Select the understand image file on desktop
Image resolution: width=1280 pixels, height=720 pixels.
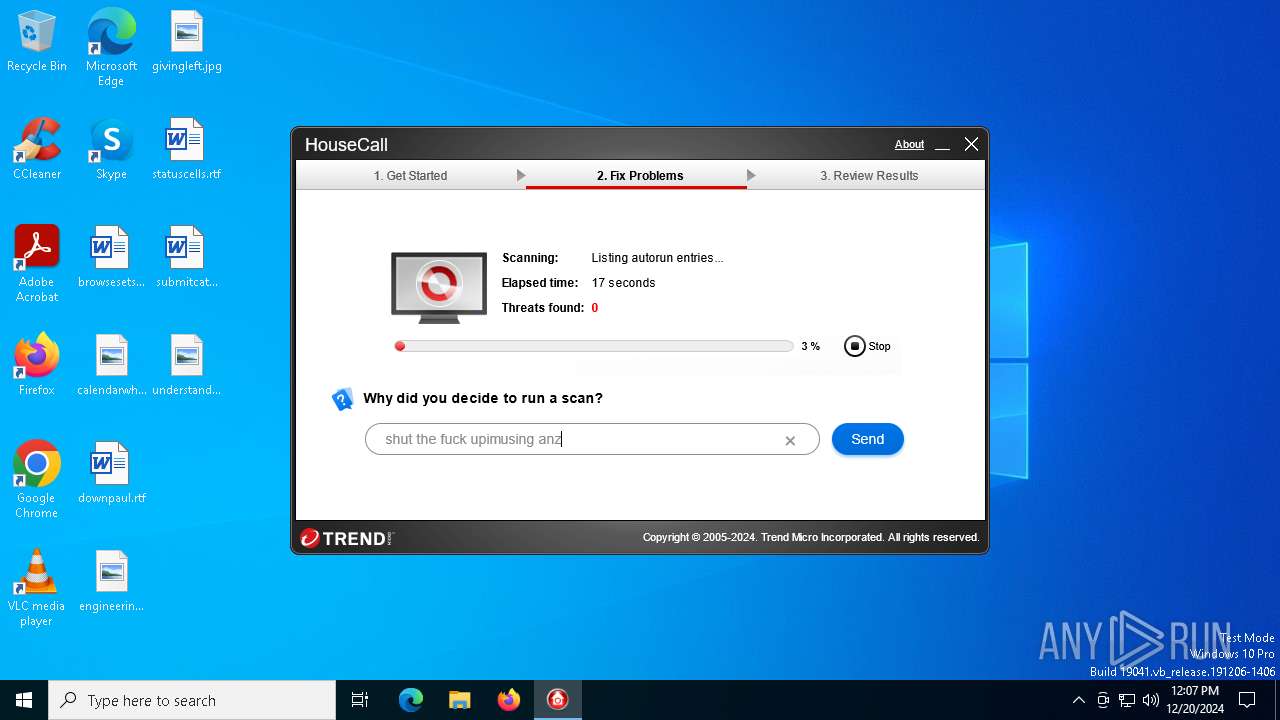click(186, 366)
